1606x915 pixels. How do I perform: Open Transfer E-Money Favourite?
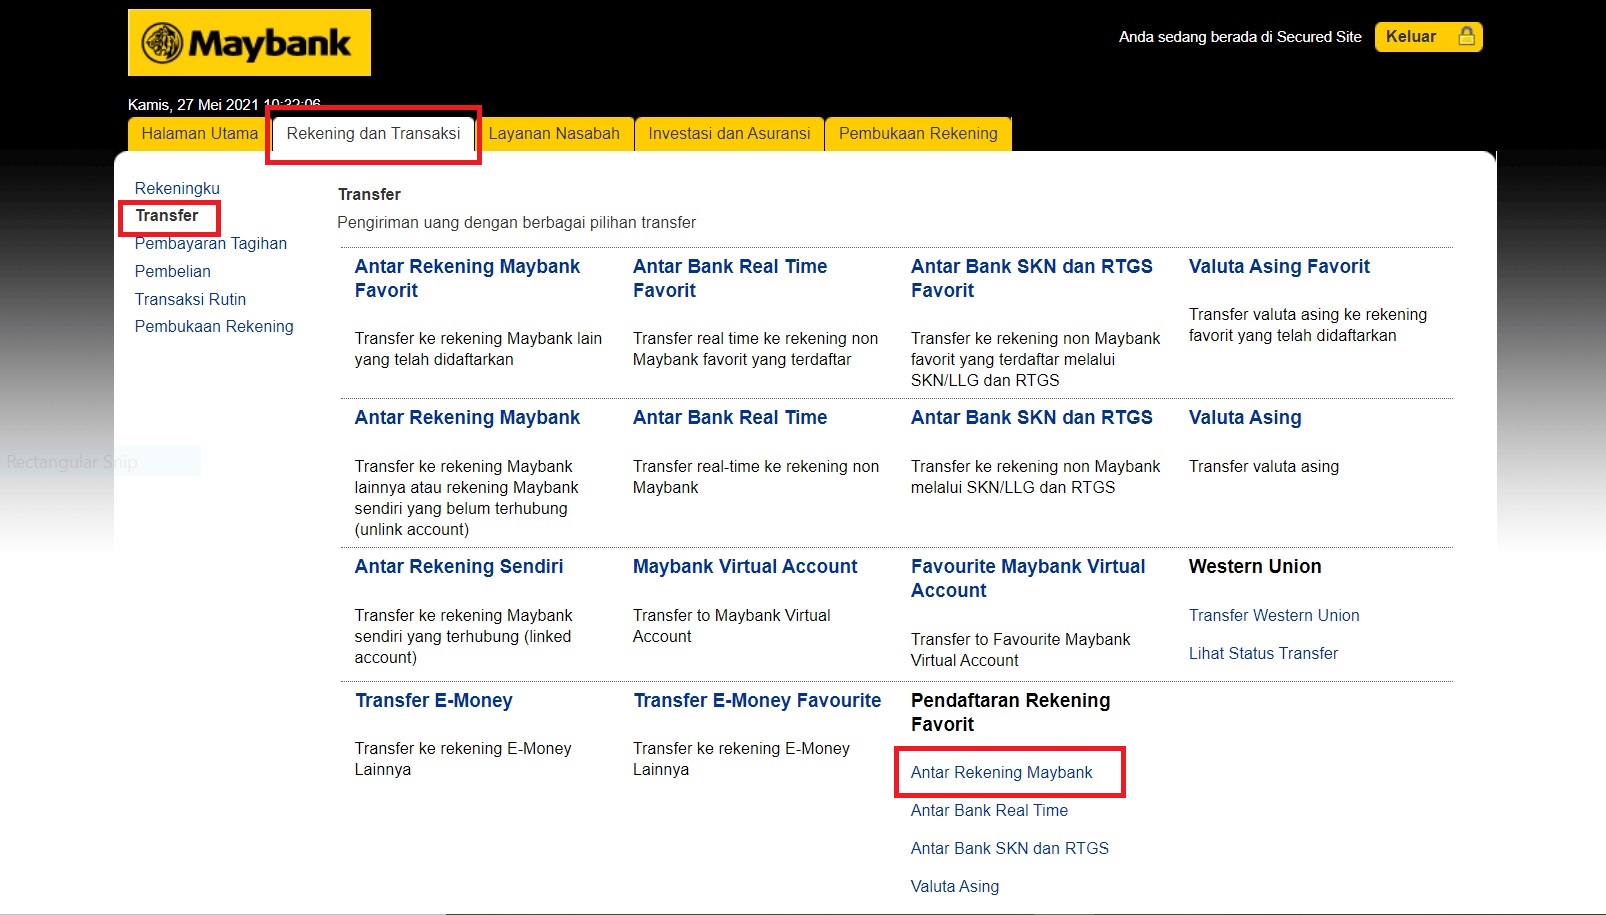click(756, 701)
